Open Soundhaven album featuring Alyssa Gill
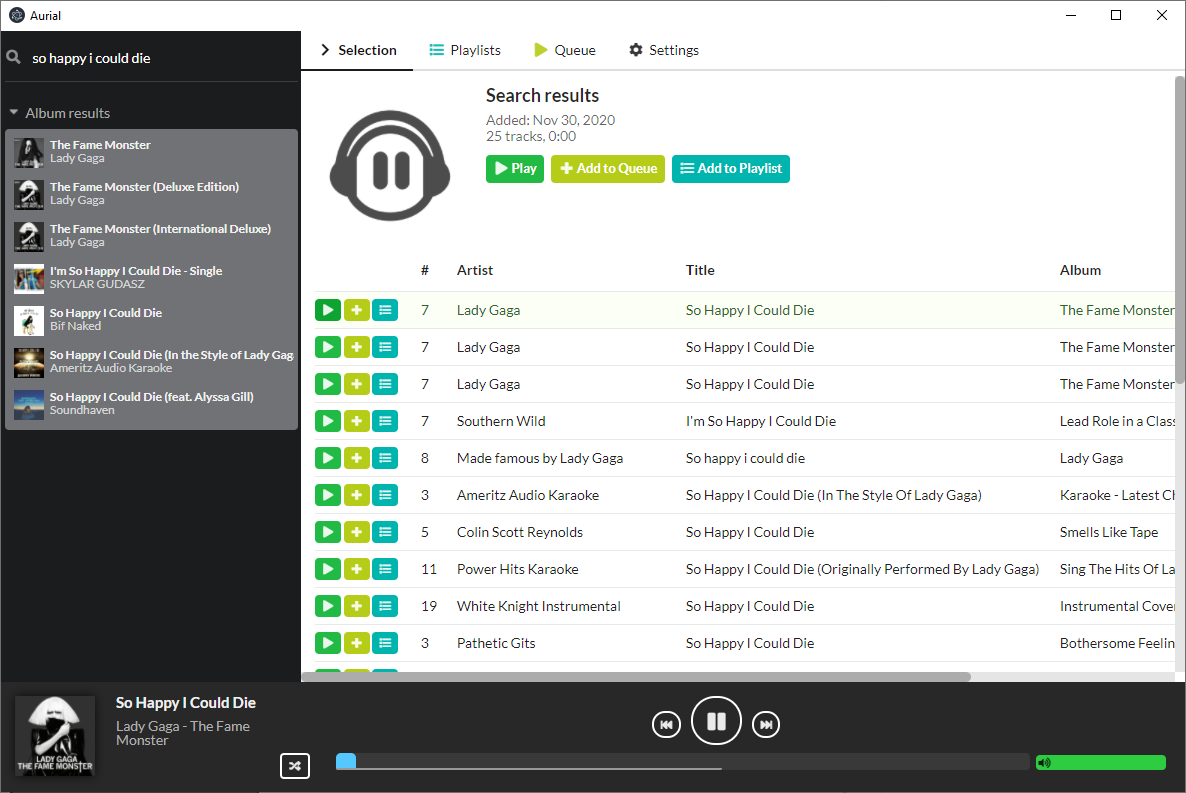 151,403
